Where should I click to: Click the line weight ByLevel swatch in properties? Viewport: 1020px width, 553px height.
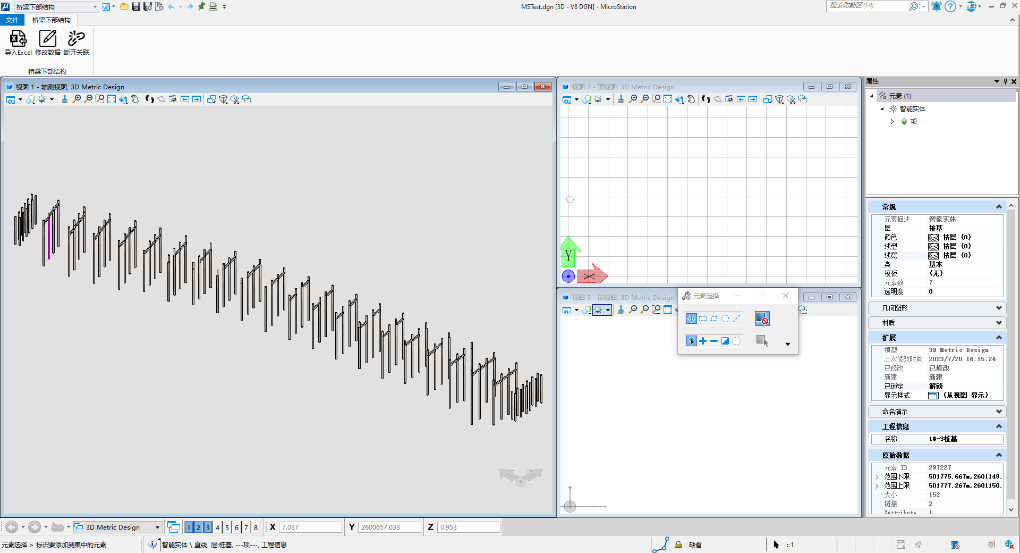tap(933, 256)
